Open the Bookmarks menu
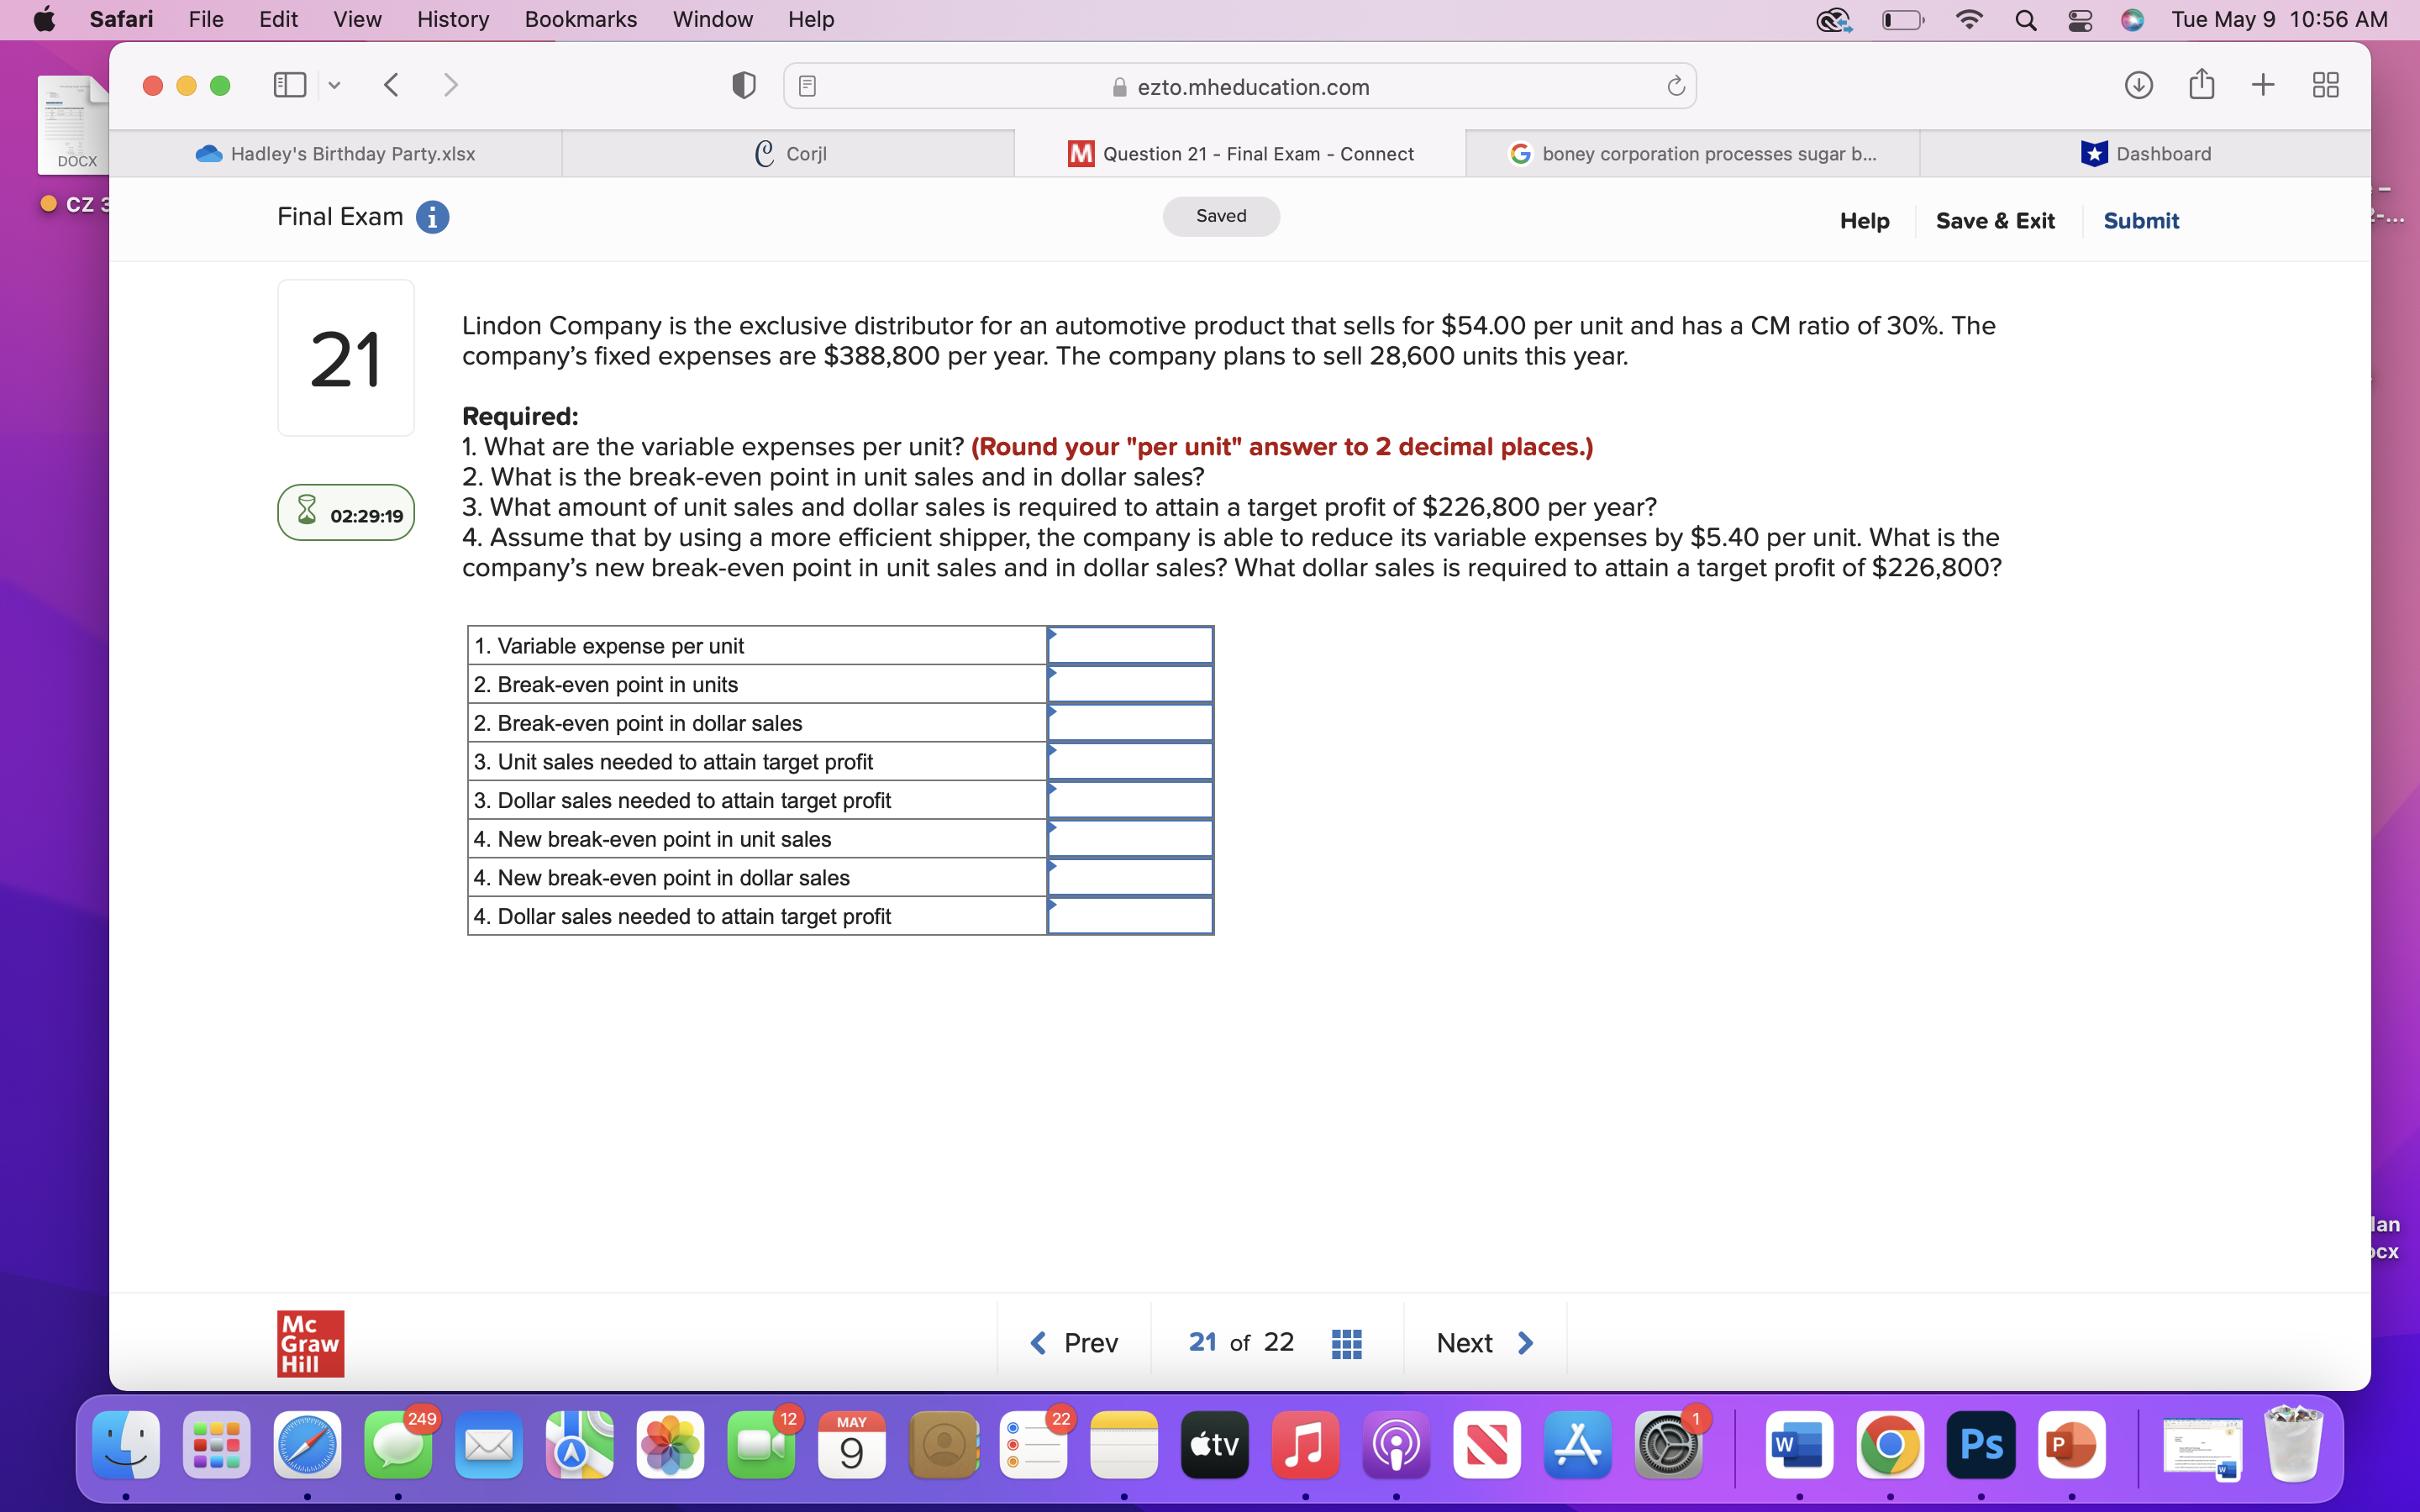The image size is (2420, 1512). (x=580, y=19)
